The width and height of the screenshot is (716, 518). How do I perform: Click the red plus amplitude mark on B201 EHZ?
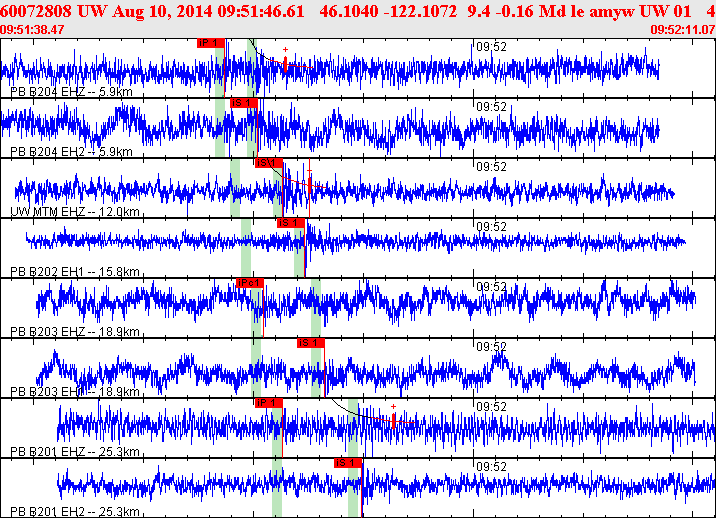393,407
